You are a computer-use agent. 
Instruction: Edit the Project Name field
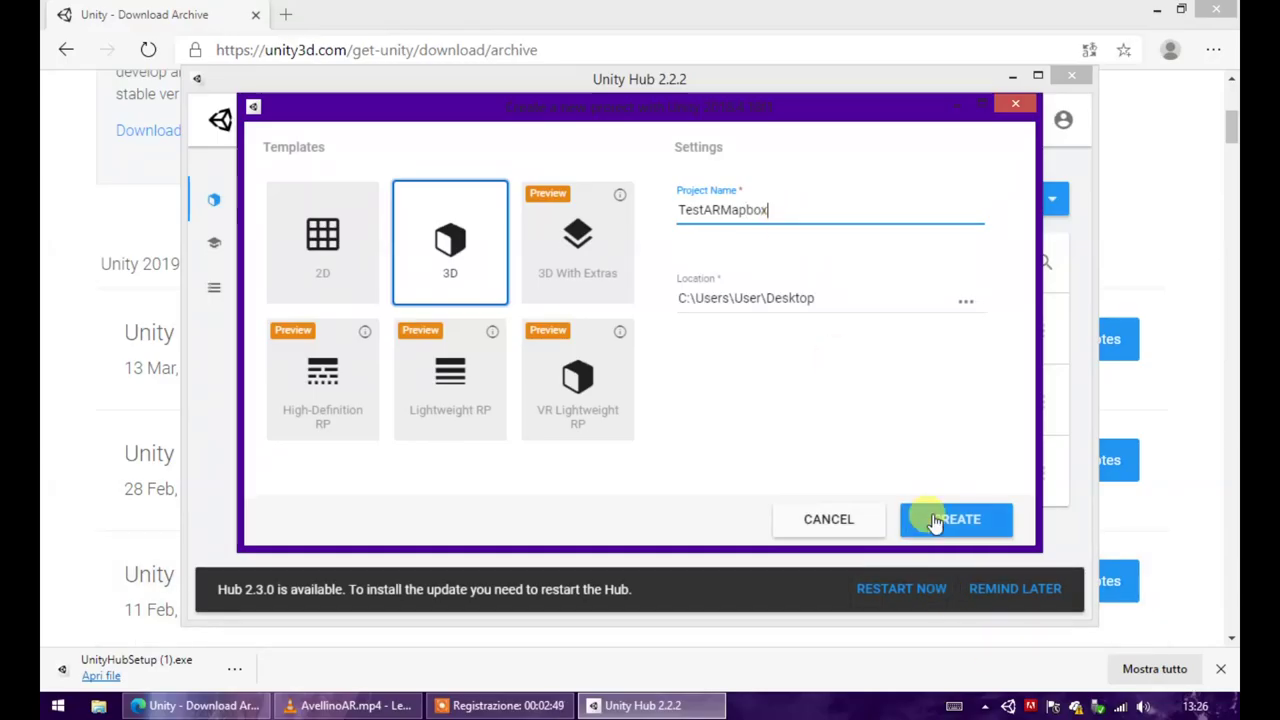coord(830,210)
